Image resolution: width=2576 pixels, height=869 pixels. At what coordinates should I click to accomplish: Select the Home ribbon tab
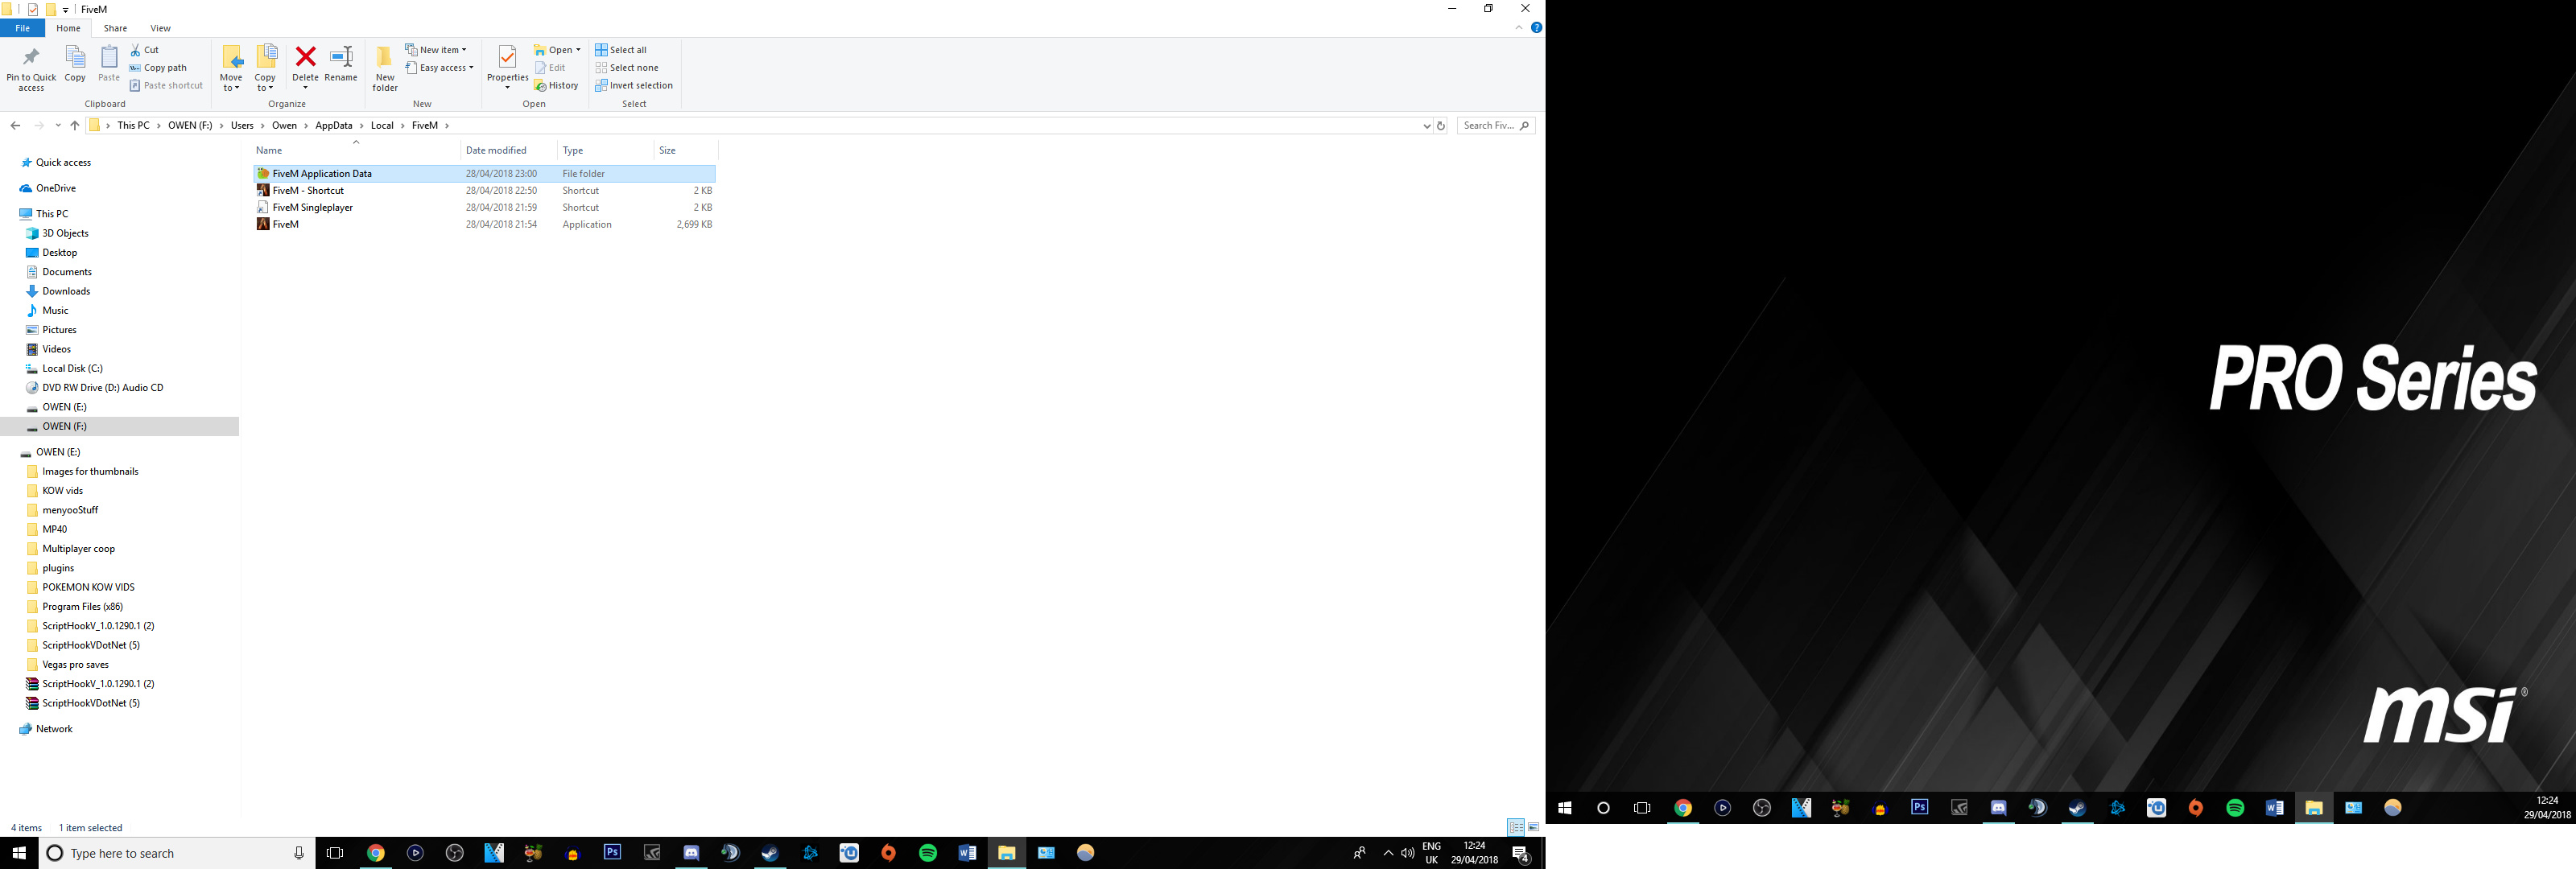[68, 28]
